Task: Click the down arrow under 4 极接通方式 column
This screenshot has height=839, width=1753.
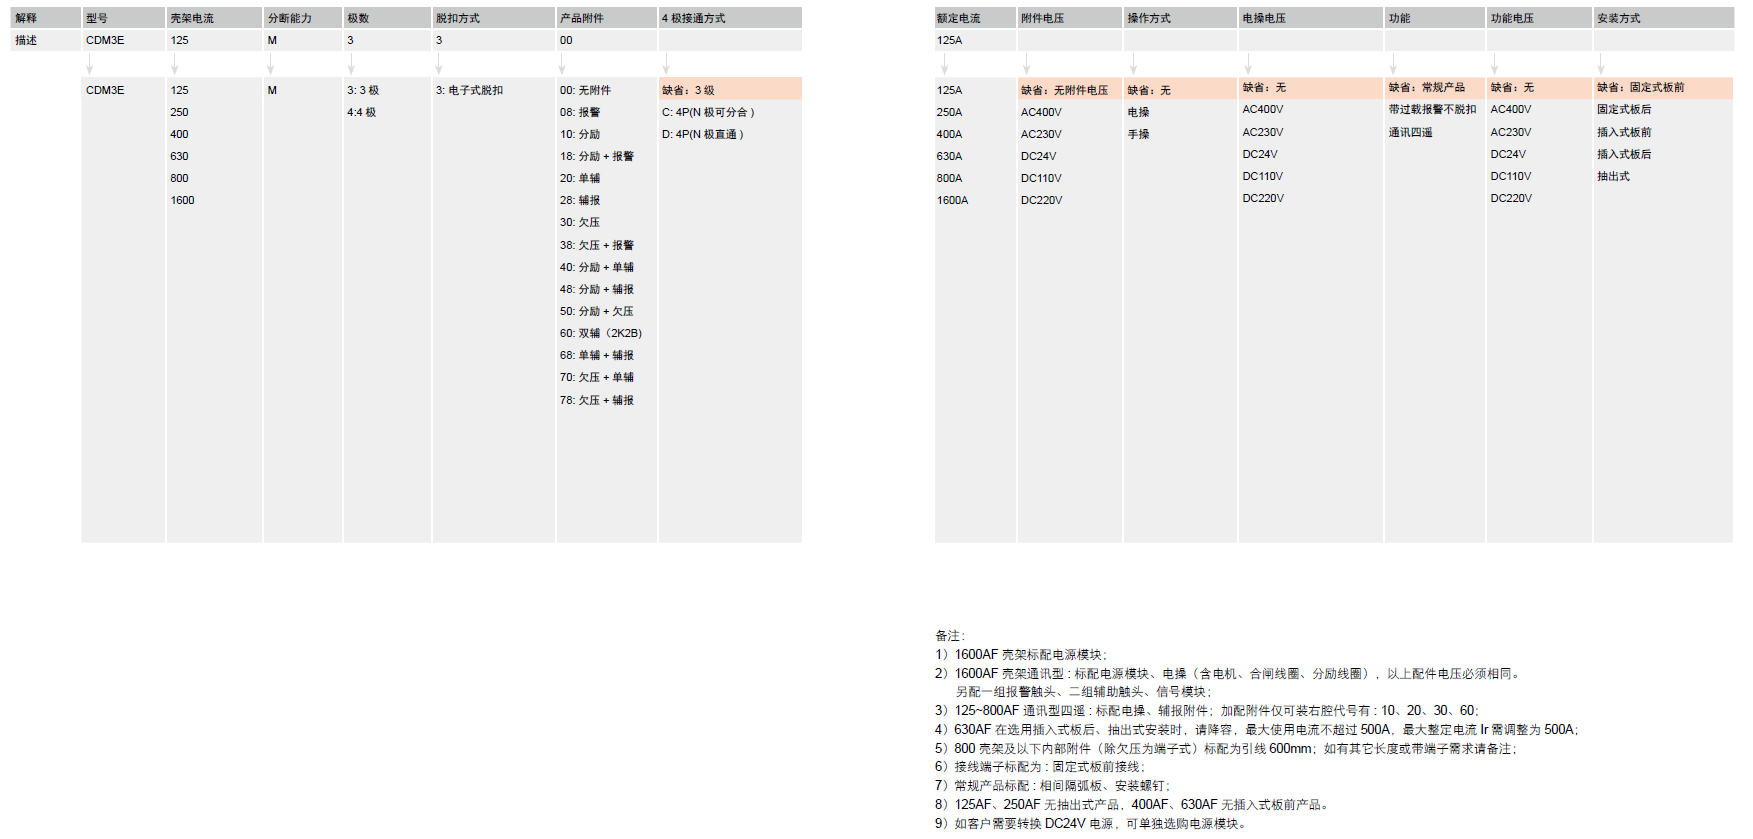Action: [x=666, y=65]
